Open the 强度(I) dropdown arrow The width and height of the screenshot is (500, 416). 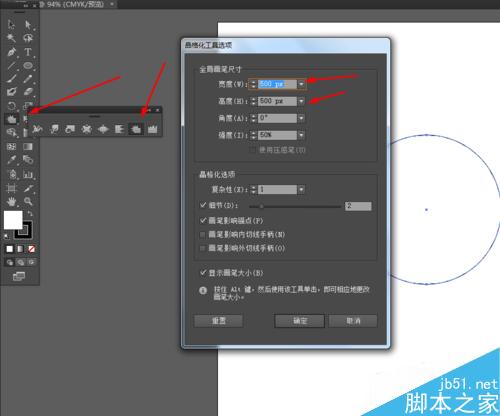click(x=301, y=135)
